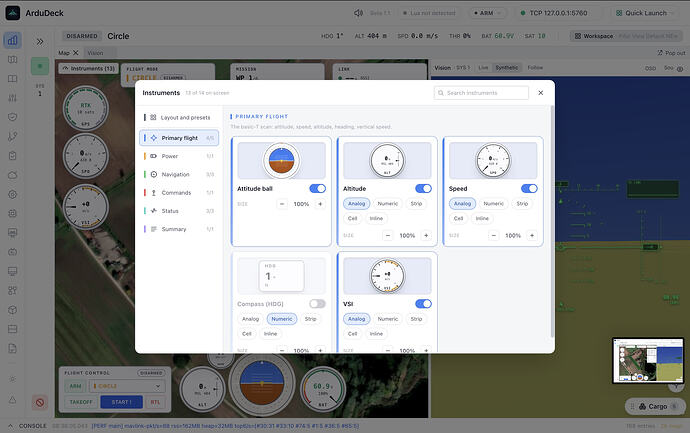Screen dimensions: 690x433
Task: Turn off the VSI instrument toggle
Action: click(x=423, y=304)
